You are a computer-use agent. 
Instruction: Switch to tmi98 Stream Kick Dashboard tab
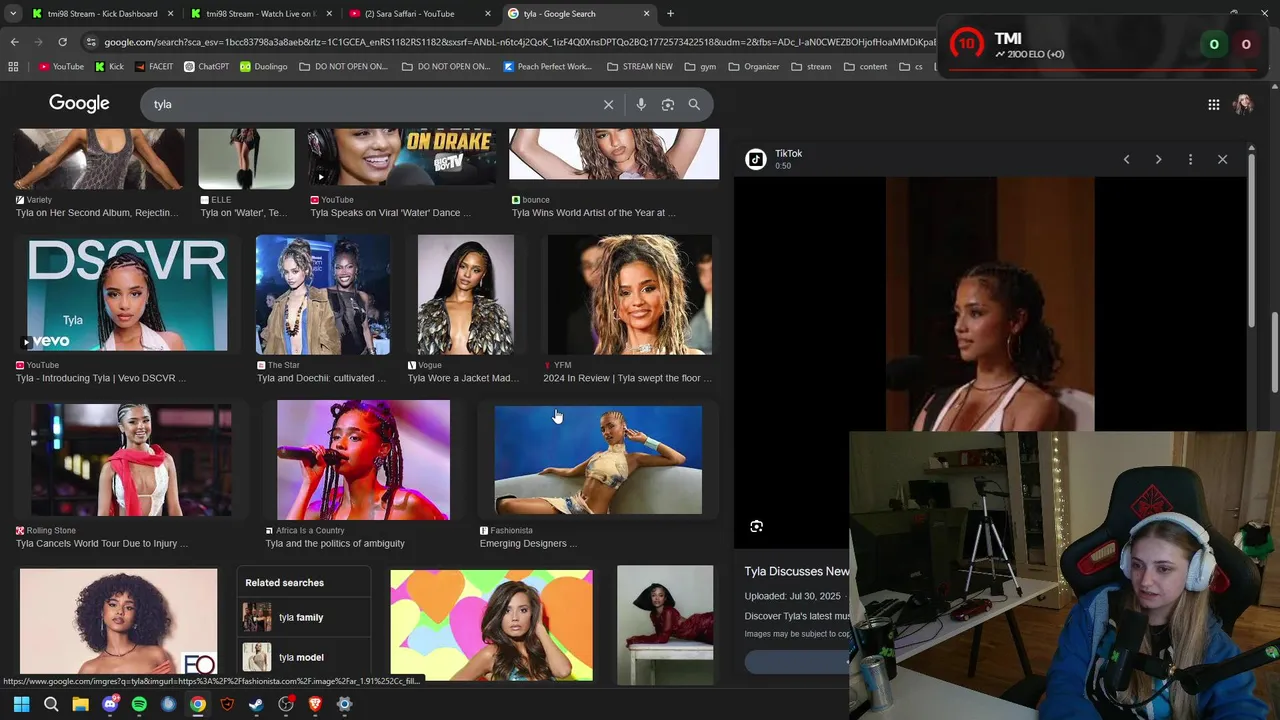point(100,14)
